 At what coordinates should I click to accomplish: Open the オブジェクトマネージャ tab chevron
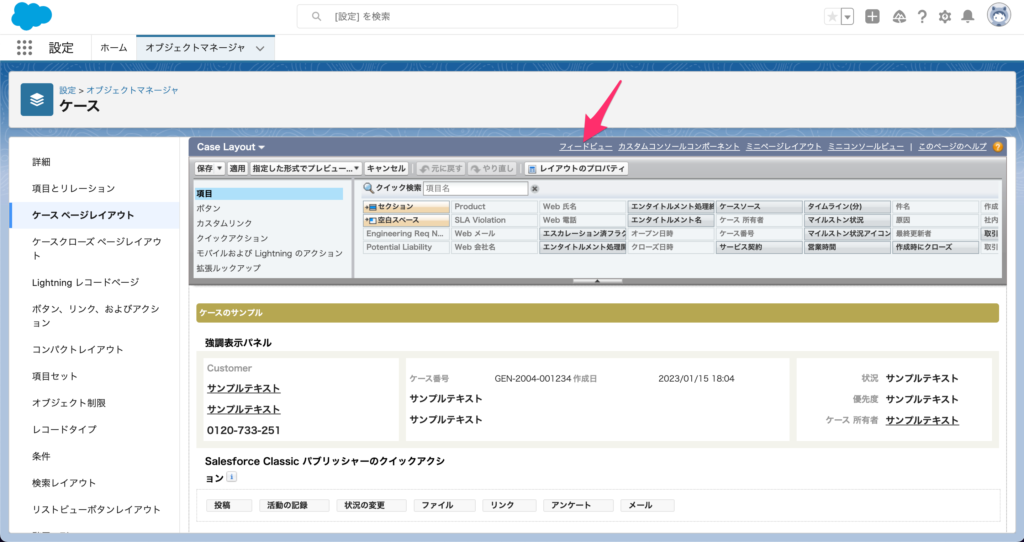260,48
